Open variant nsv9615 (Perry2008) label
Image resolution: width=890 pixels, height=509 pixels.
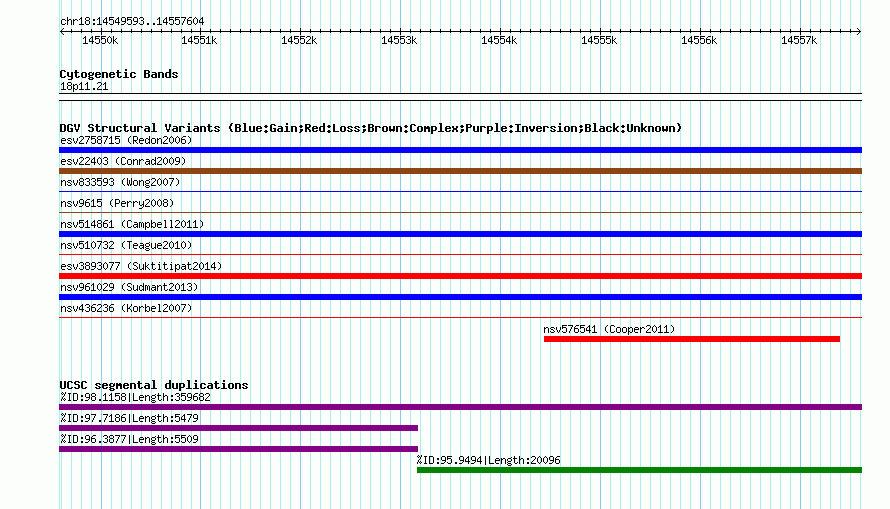click(117, 203)
